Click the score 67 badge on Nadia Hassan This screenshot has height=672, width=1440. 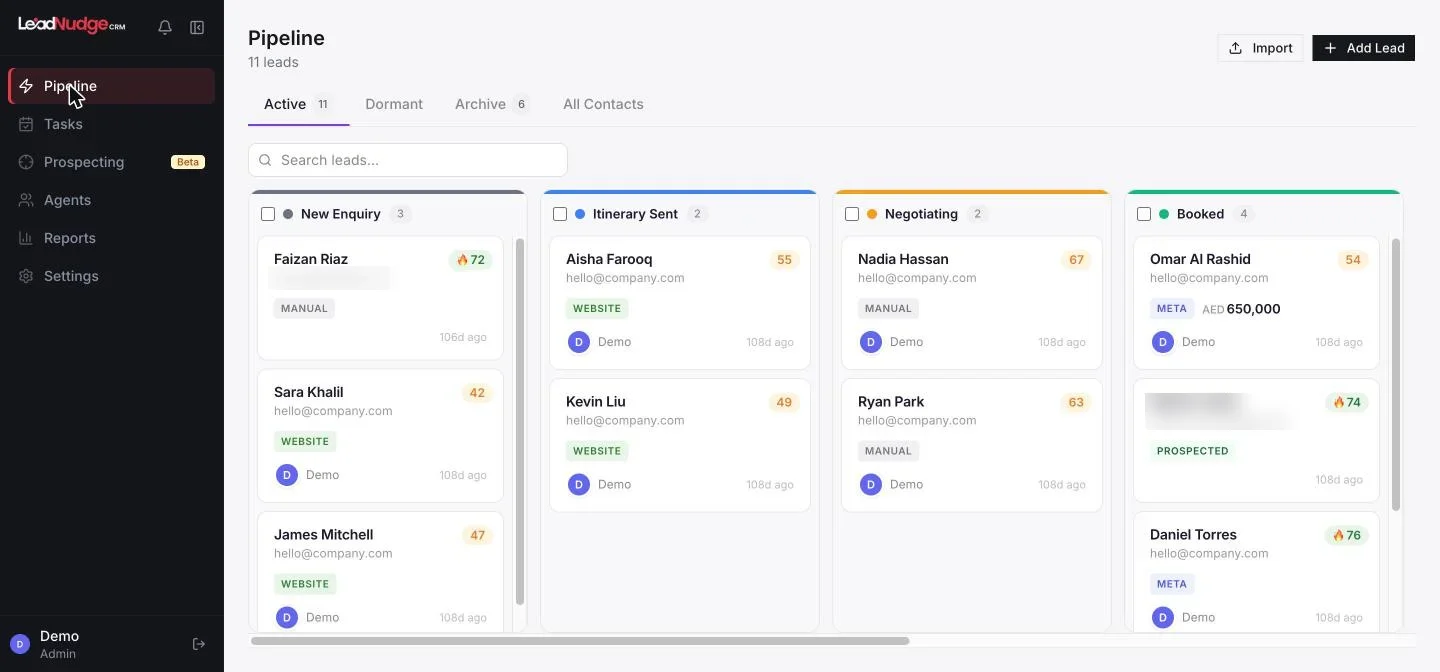tap(1076, 260)
